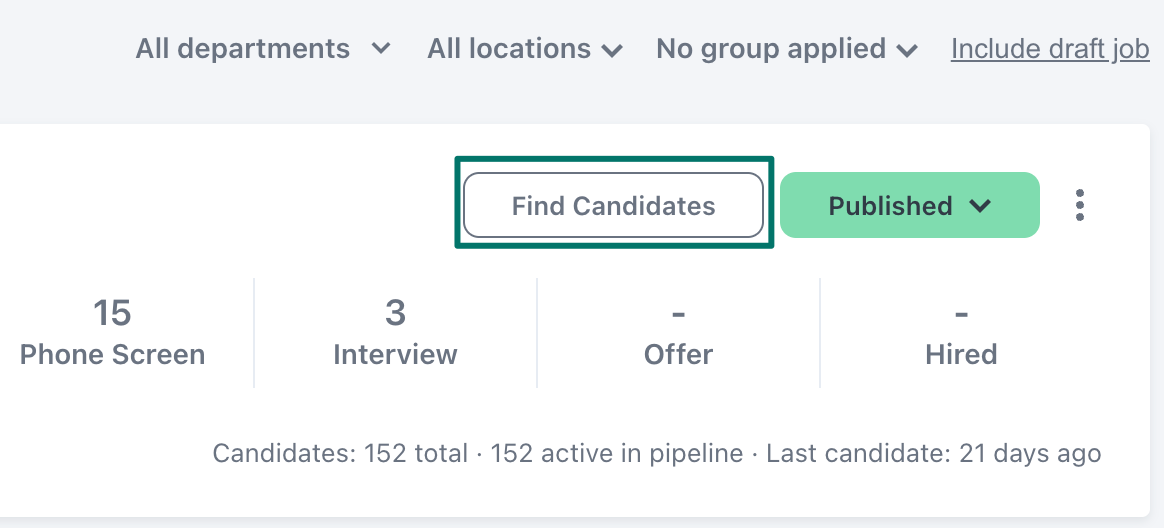Viewport: 1164px width, 528px height.
Task: Open the All locations filter
Action: pyautogui.click(x=525, y=49)
